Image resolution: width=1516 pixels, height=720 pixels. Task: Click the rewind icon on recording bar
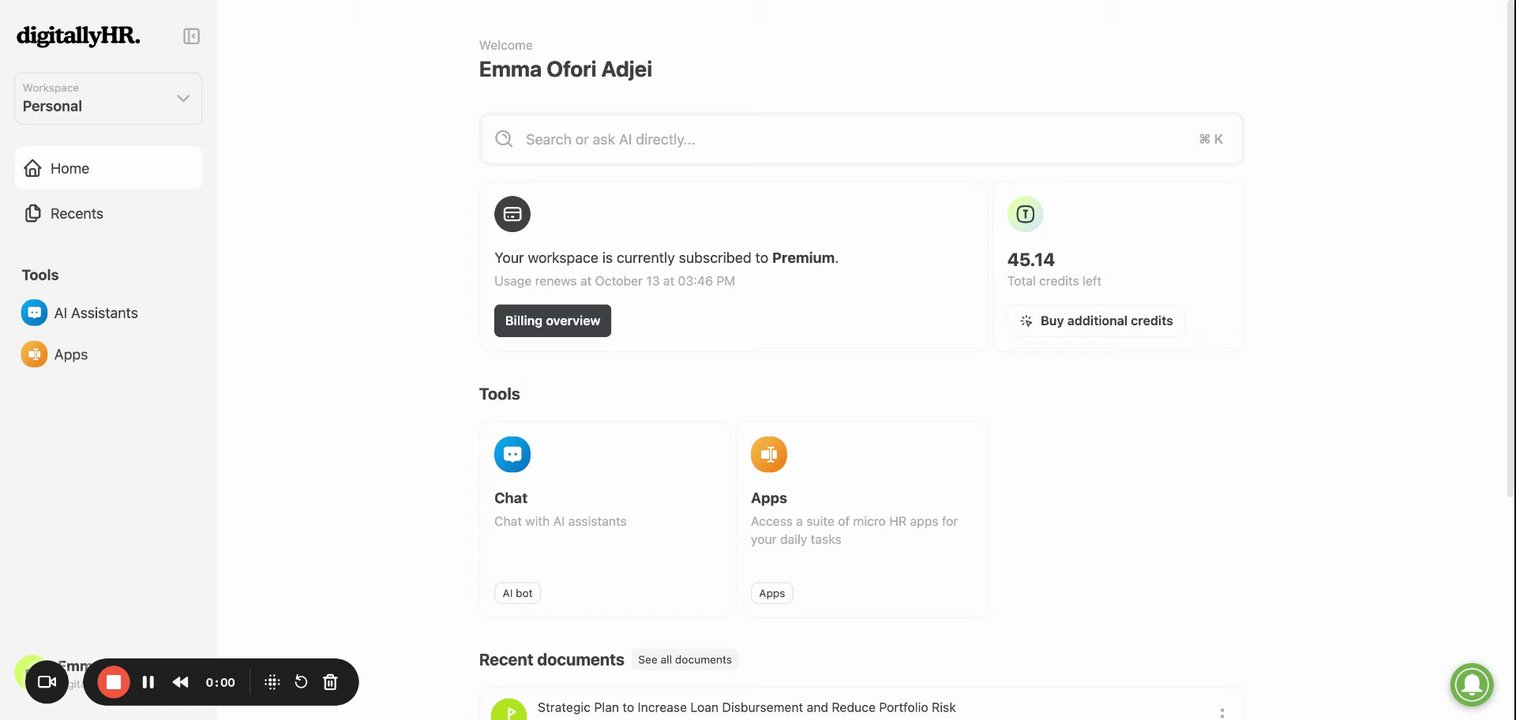180,682
